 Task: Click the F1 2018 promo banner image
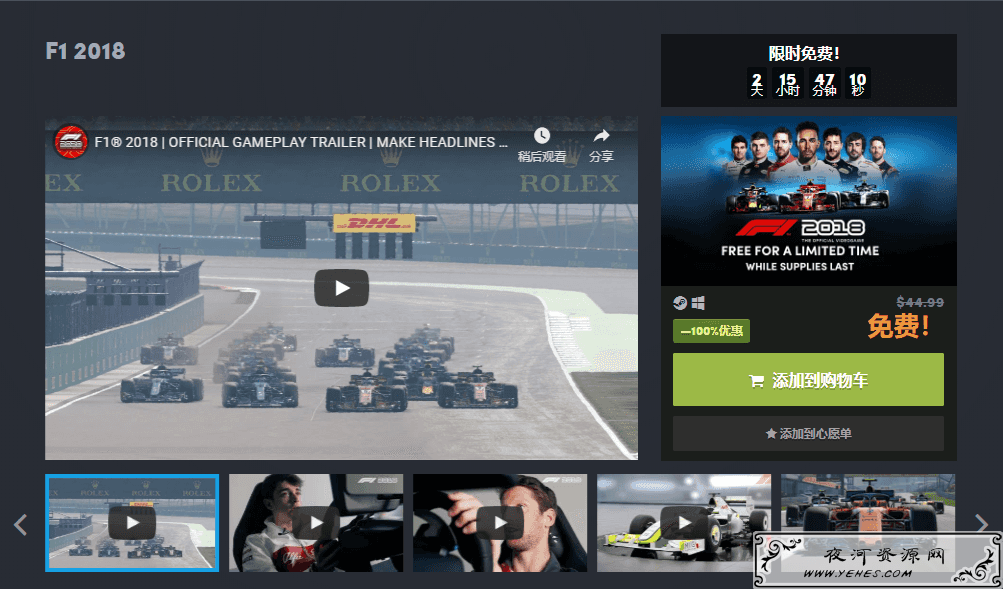[809, 201]
